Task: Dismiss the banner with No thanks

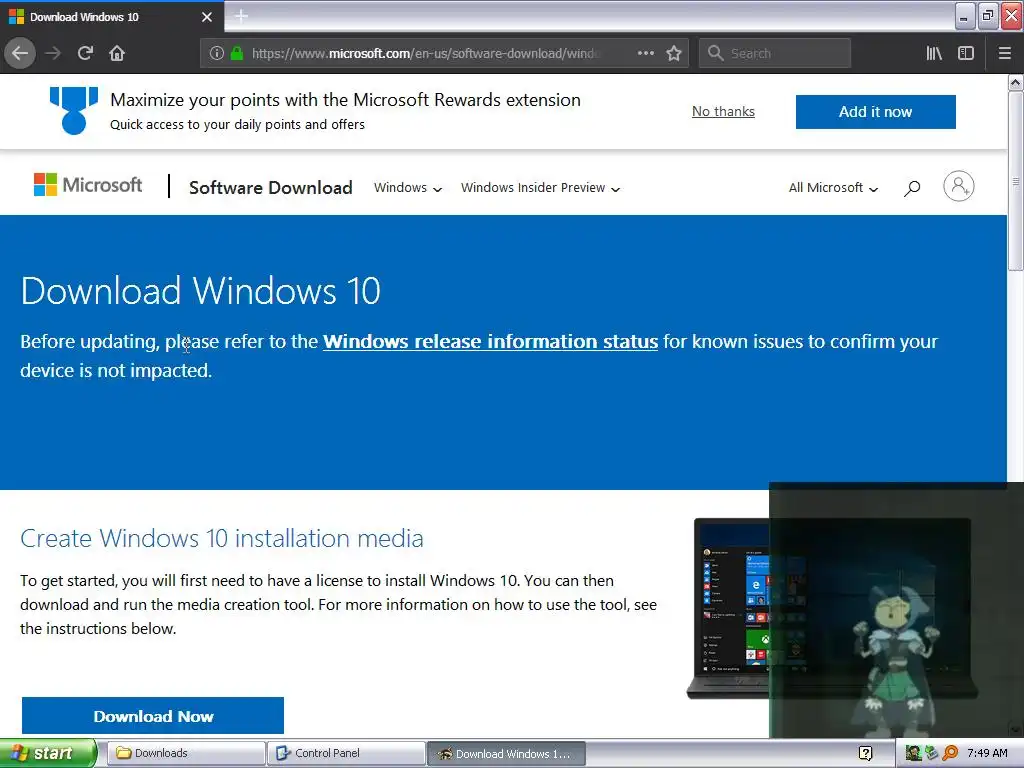Action: pos(723,112)
